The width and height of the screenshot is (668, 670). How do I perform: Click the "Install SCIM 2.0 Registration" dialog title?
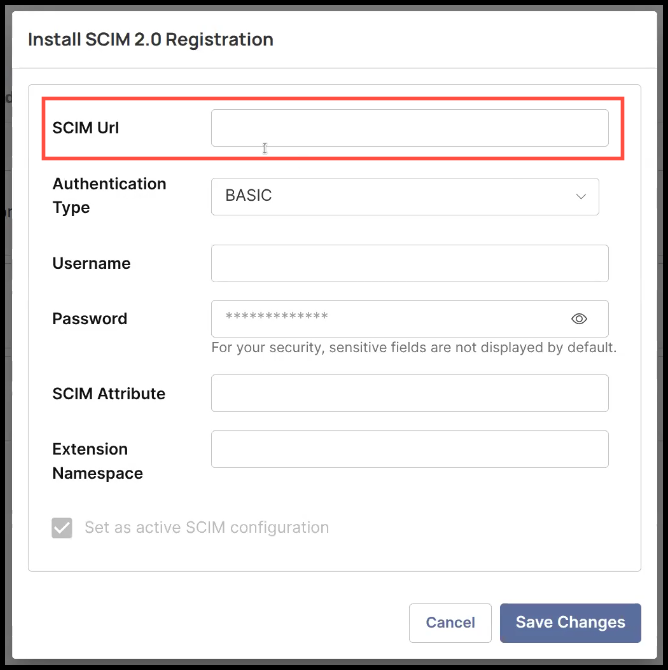coord(150,40)
